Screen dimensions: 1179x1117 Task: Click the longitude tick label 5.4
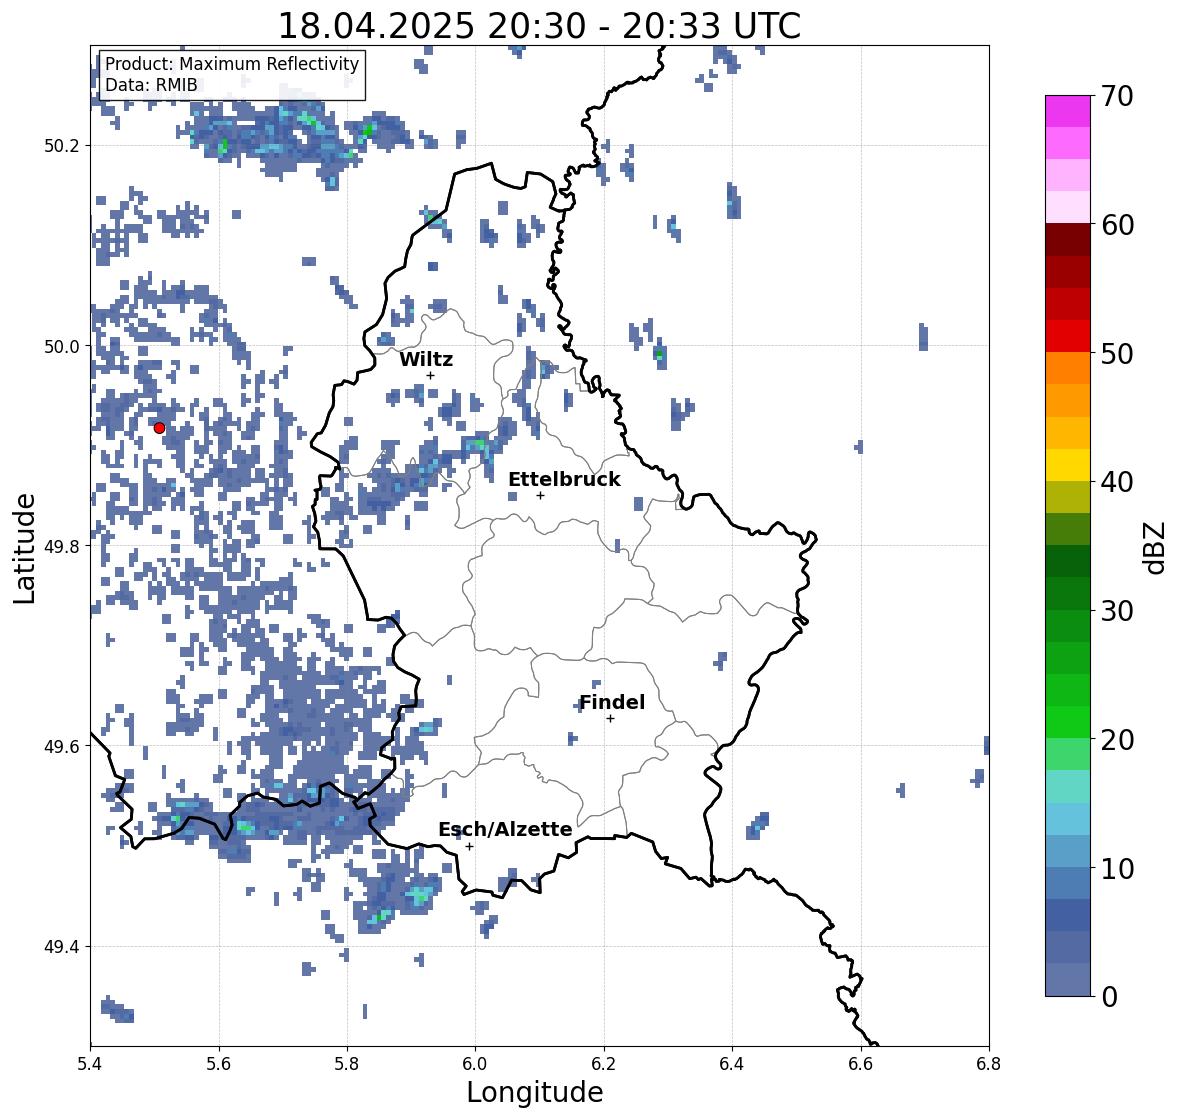point(90,1063)
